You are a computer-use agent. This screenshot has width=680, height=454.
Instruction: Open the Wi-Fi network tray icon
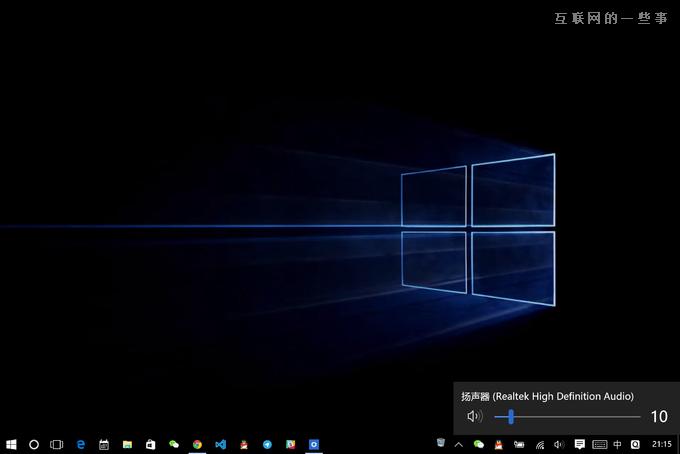coord(540,444)
